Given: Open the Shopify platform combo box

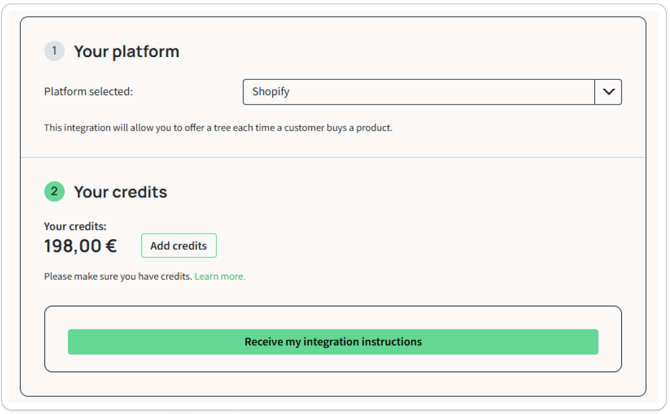Looking at the screenshot, I should (432, 92).
